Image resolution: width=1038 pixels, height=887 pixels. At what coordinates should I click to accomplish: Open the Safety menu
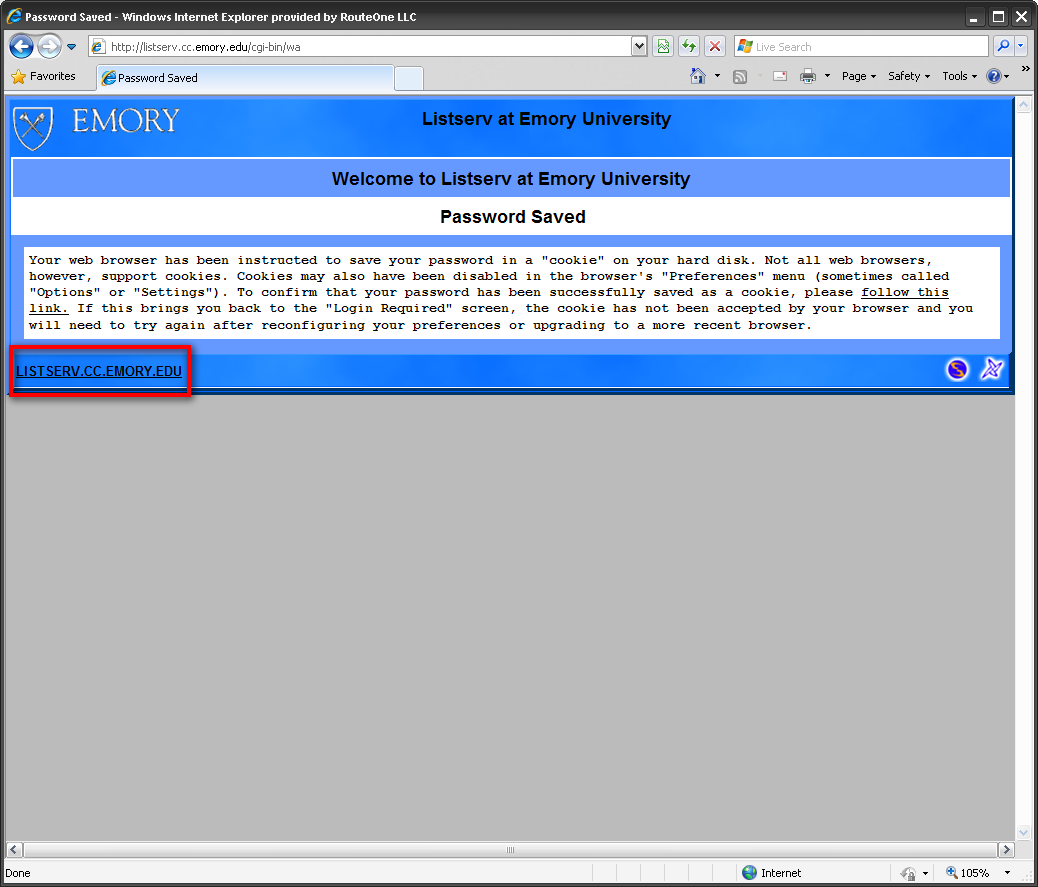909,76
